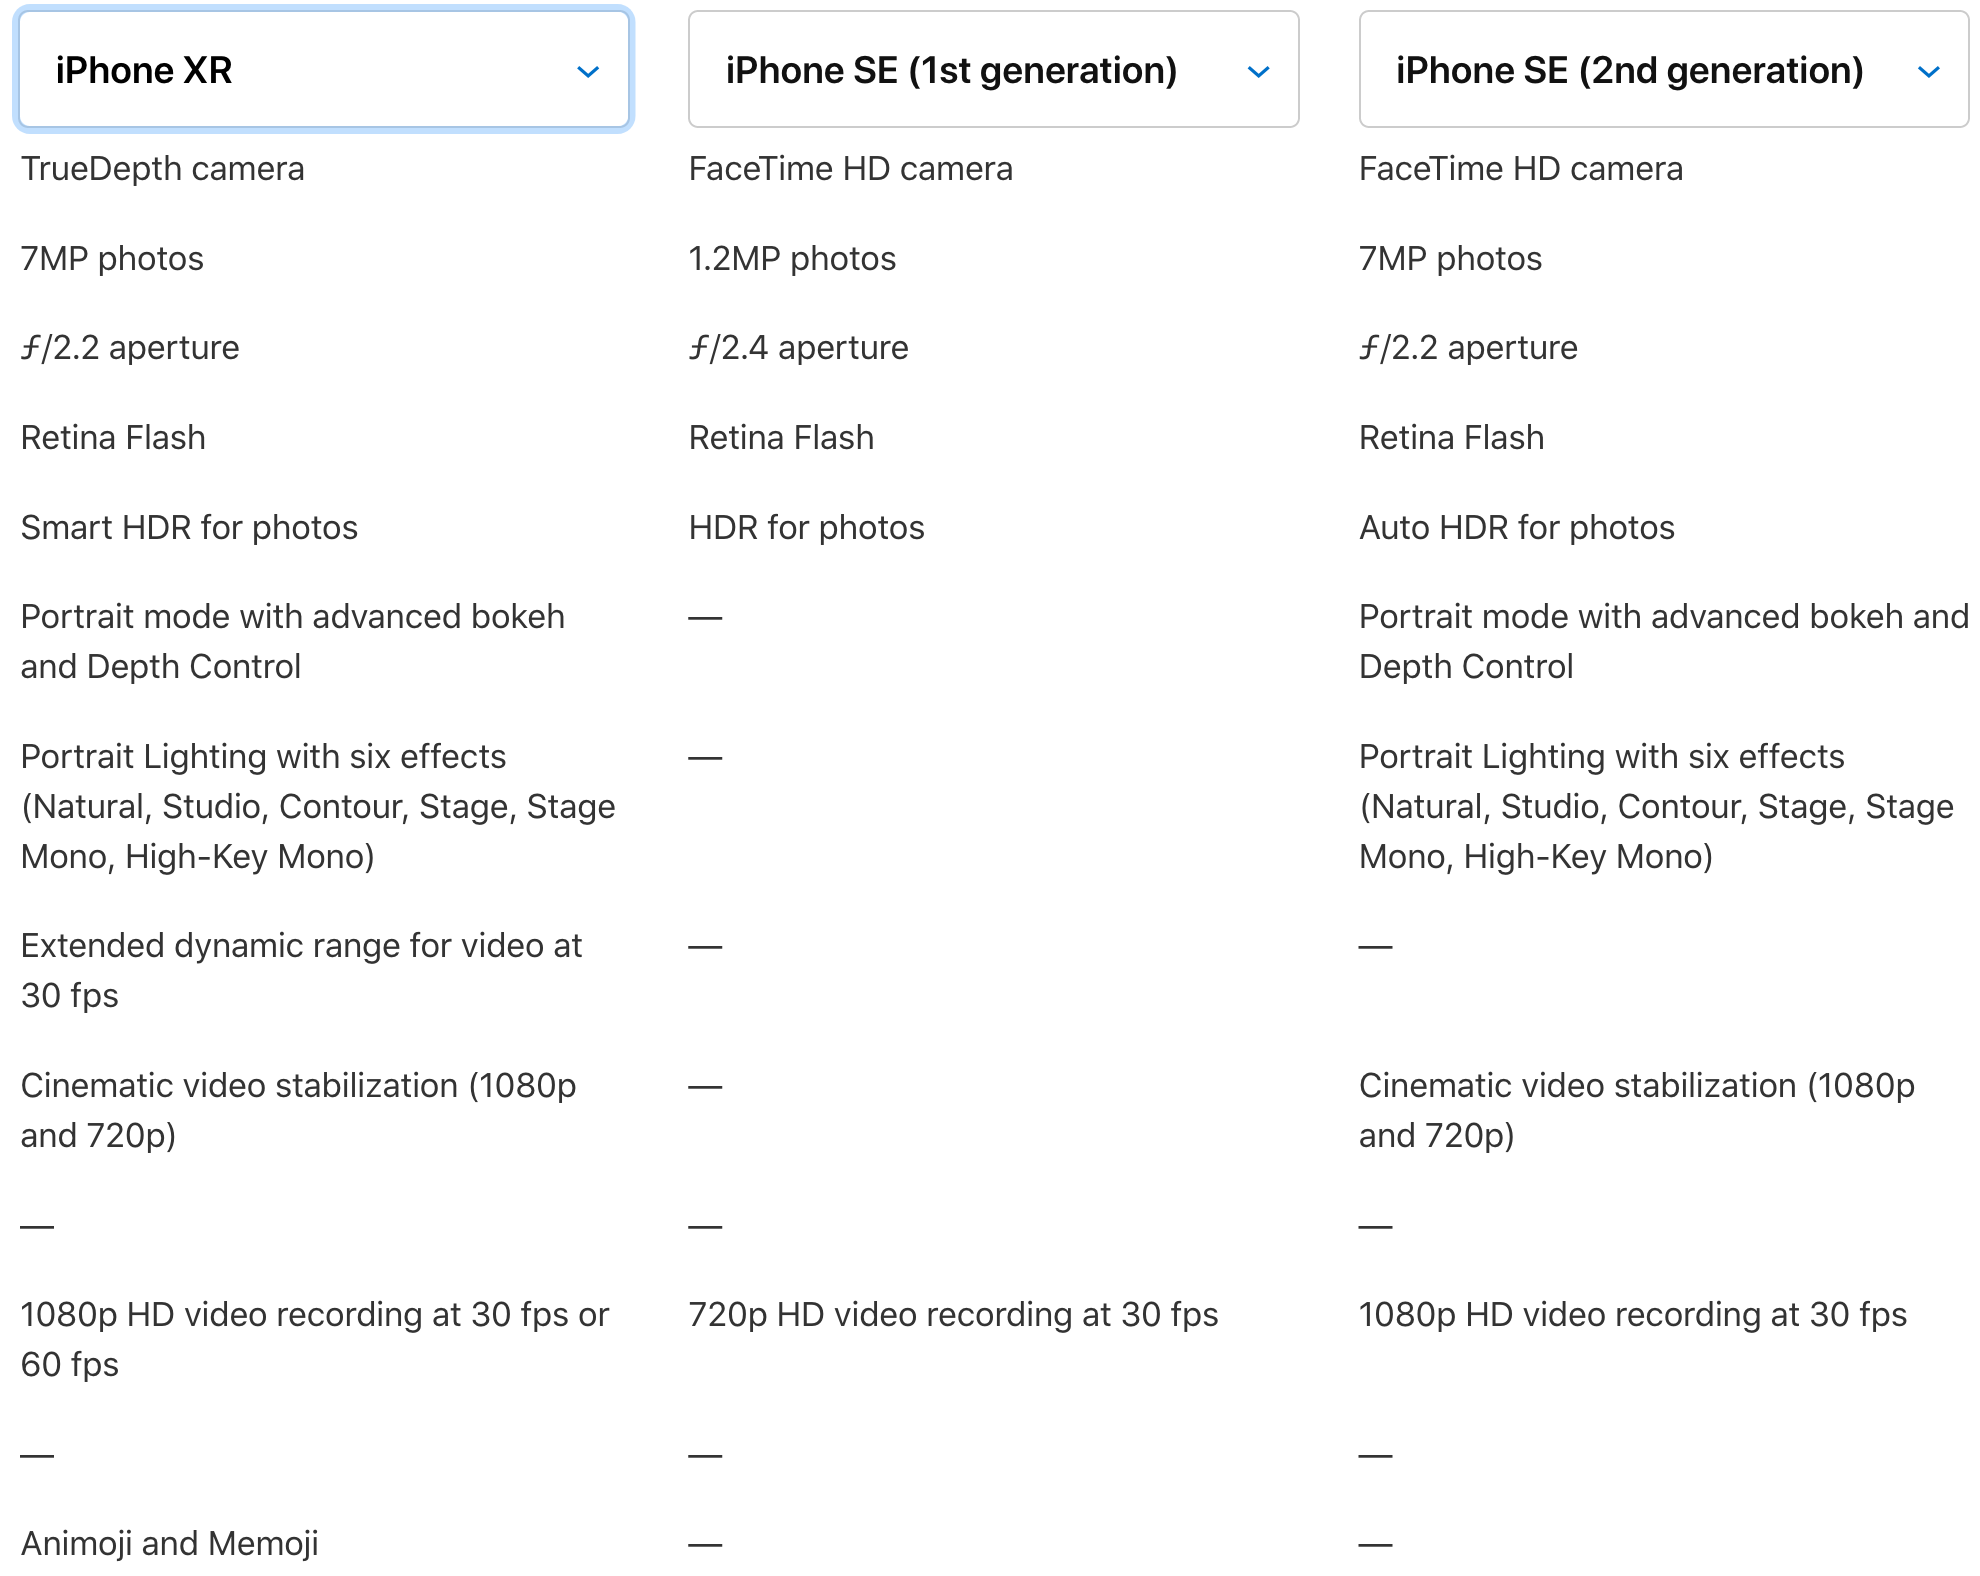Click 1.2MP column's plain HDR for photos text
The width and height of the screenshot is (1980, 1576).
[x=806, y=528]
